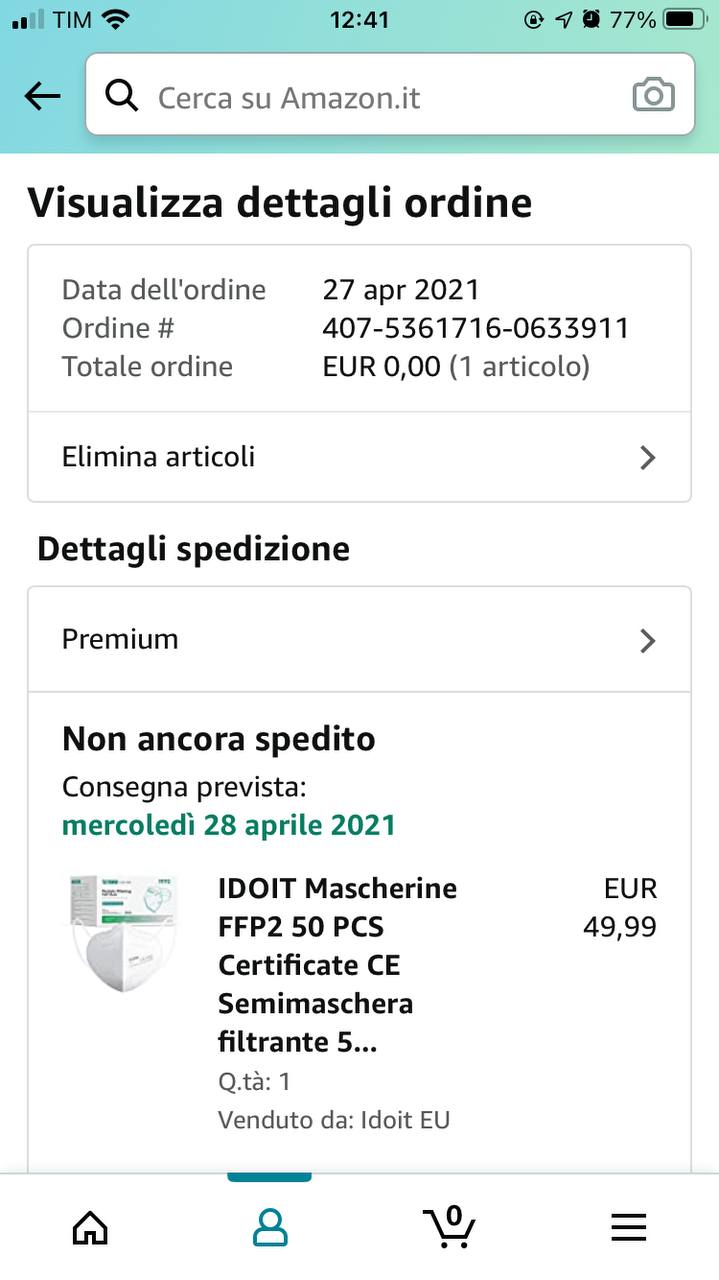719x1280 pixels.
Task: Open the hamburger menu icon
Action: tap(629, 1226)
